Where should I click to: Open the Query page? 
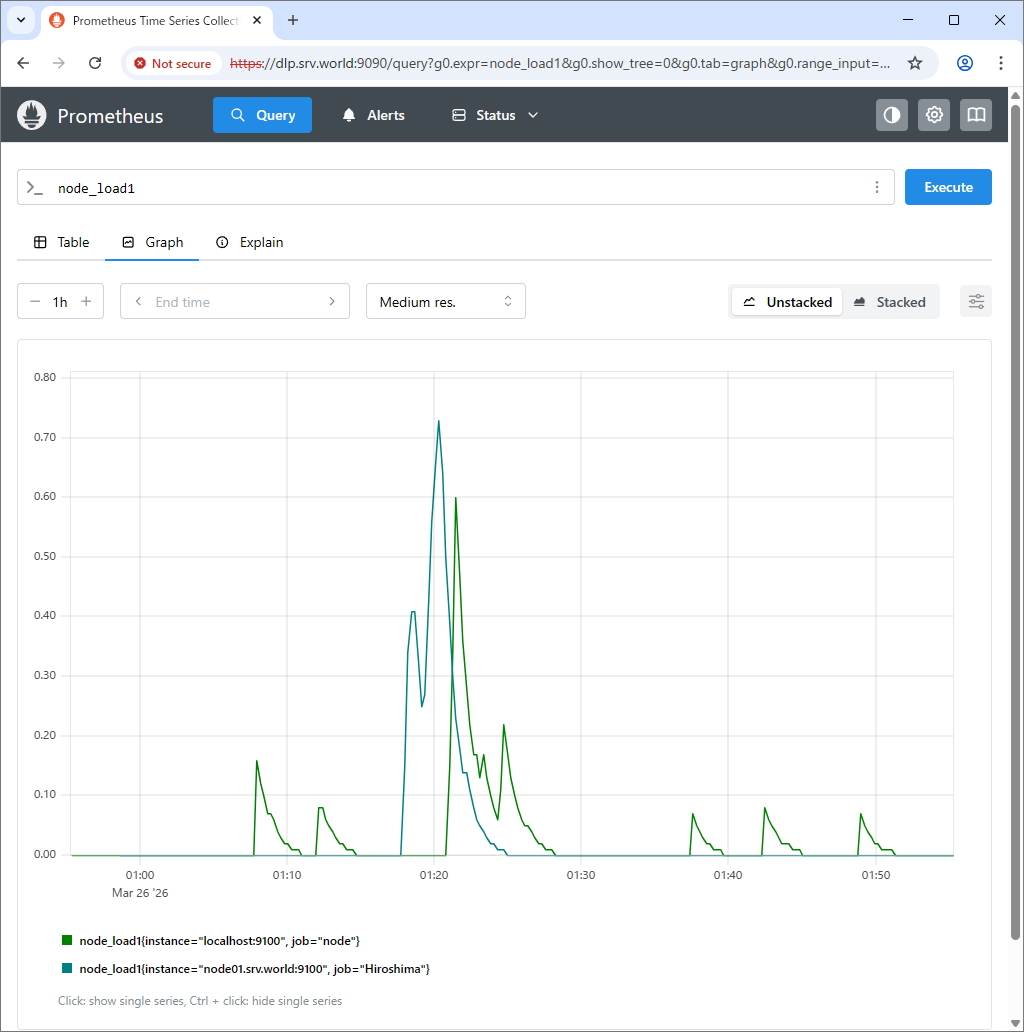point(263,115)
